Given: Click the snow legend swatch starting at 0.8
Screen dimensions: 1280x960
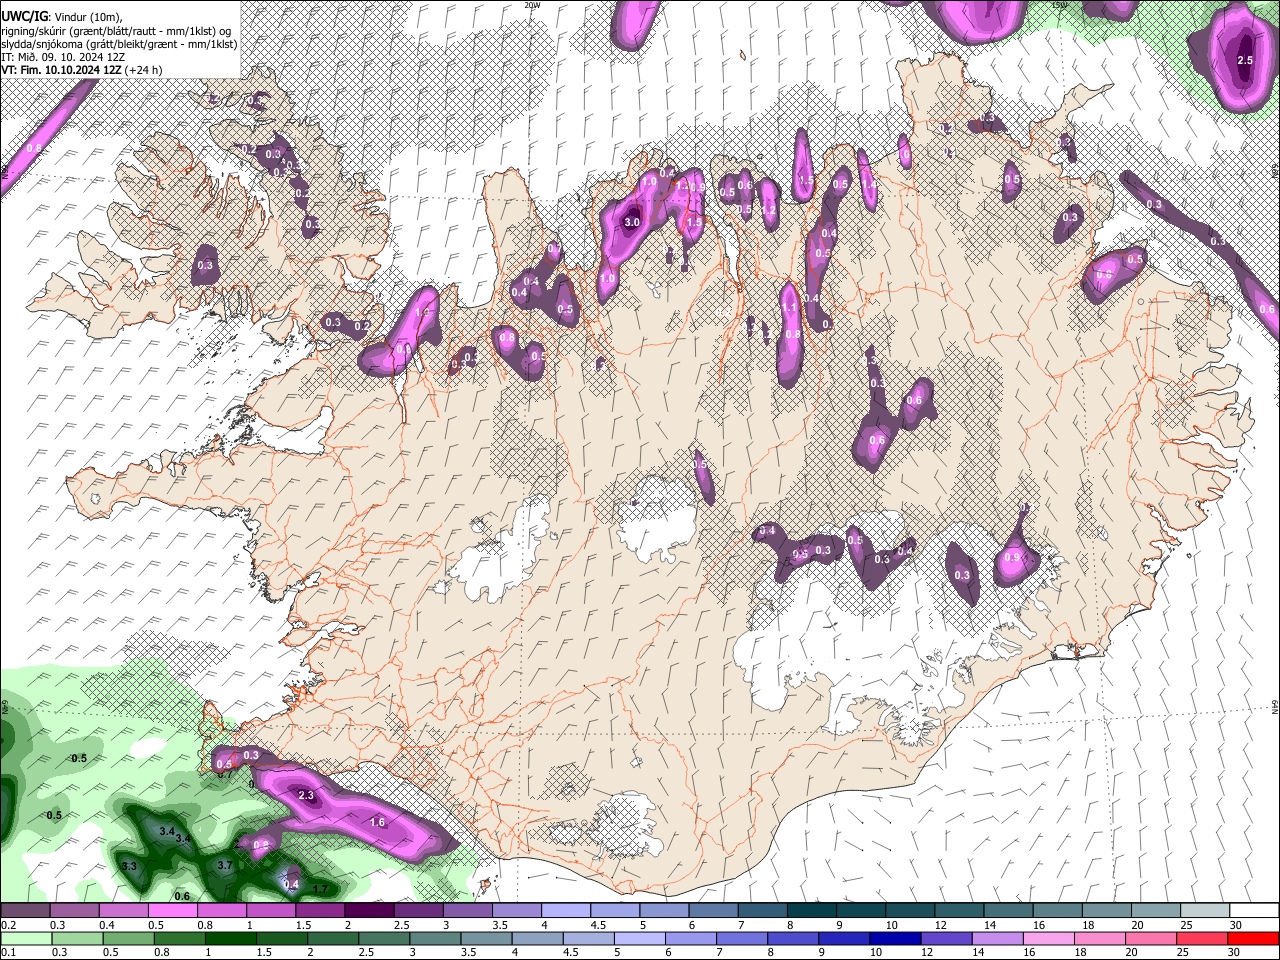Looking at the screenshot, I should pos(222,911).
